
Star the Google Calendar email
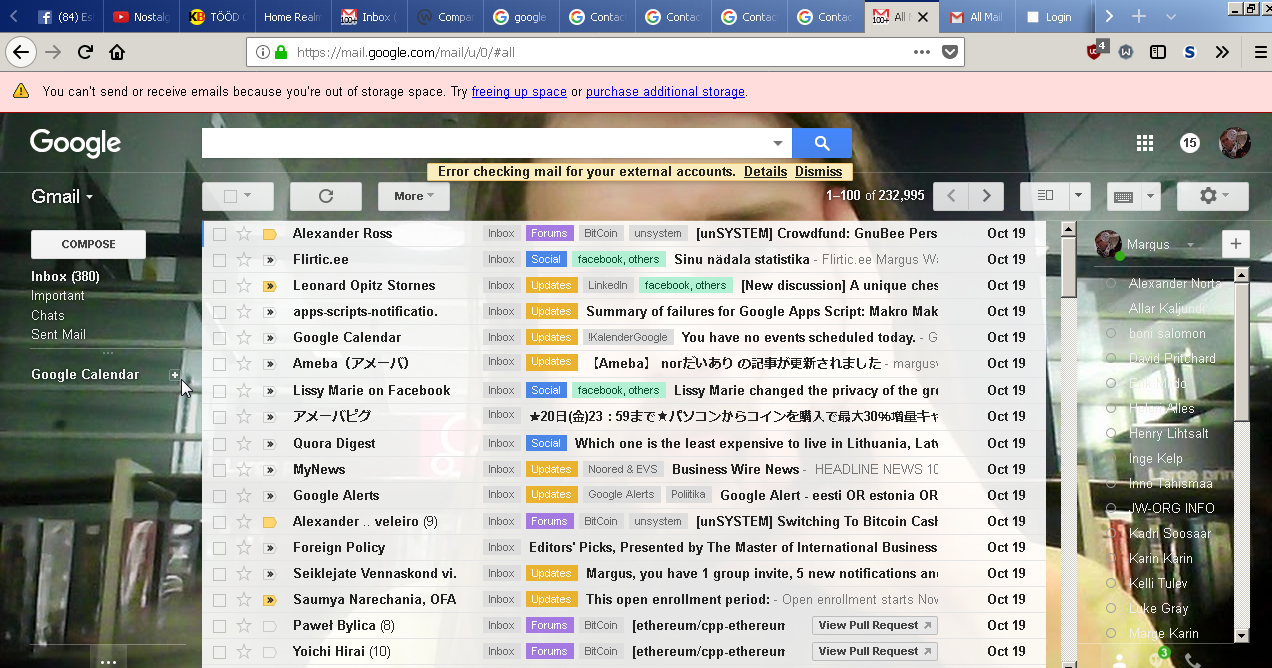[x=244, y=338]
